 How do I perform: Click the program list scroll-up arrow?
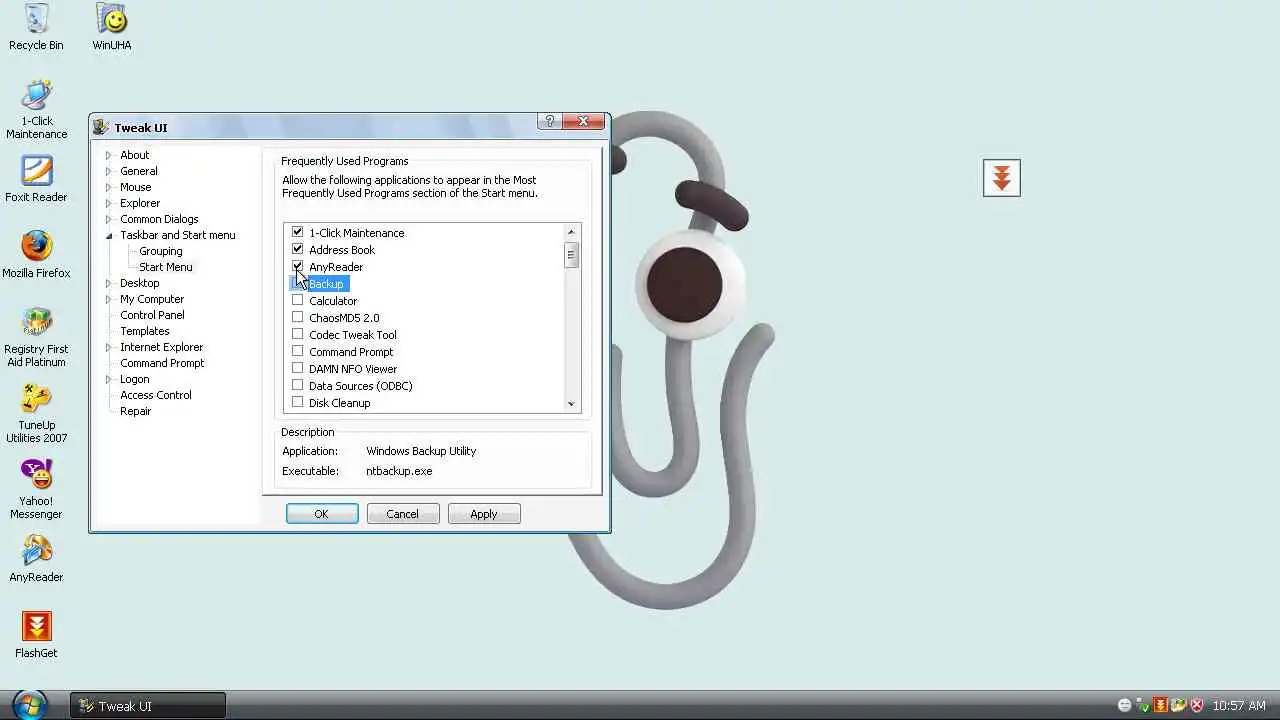pos(571,232)
